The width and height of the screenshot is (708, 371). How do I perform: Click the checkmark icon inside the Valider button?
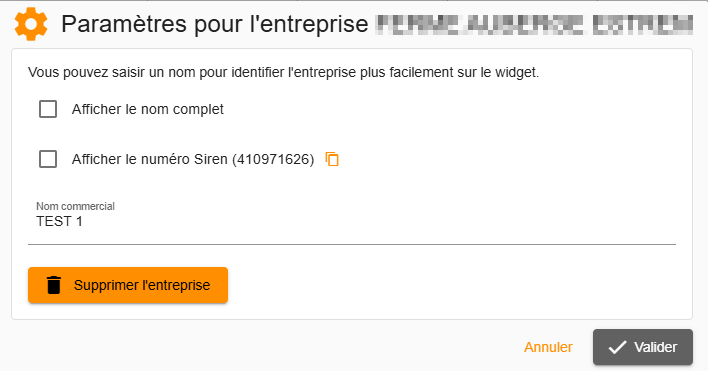pyautogui.click(x=617, y=347)
